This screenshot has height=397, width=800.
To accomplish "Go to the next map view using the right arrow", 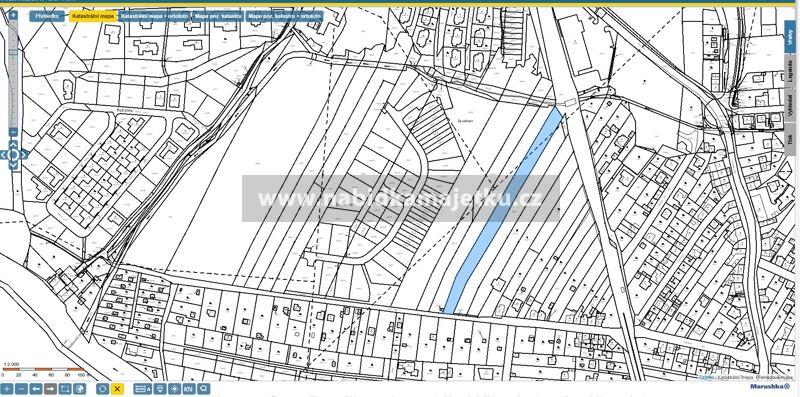I will tap(50, 389).
